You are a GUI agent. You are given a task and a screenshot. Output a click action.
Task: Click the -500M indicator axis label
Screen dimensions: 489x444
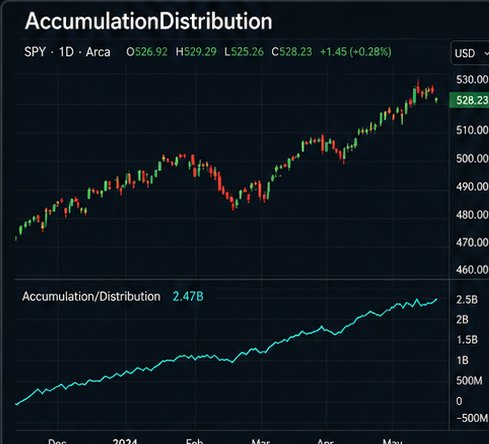(x=472, y=418)
